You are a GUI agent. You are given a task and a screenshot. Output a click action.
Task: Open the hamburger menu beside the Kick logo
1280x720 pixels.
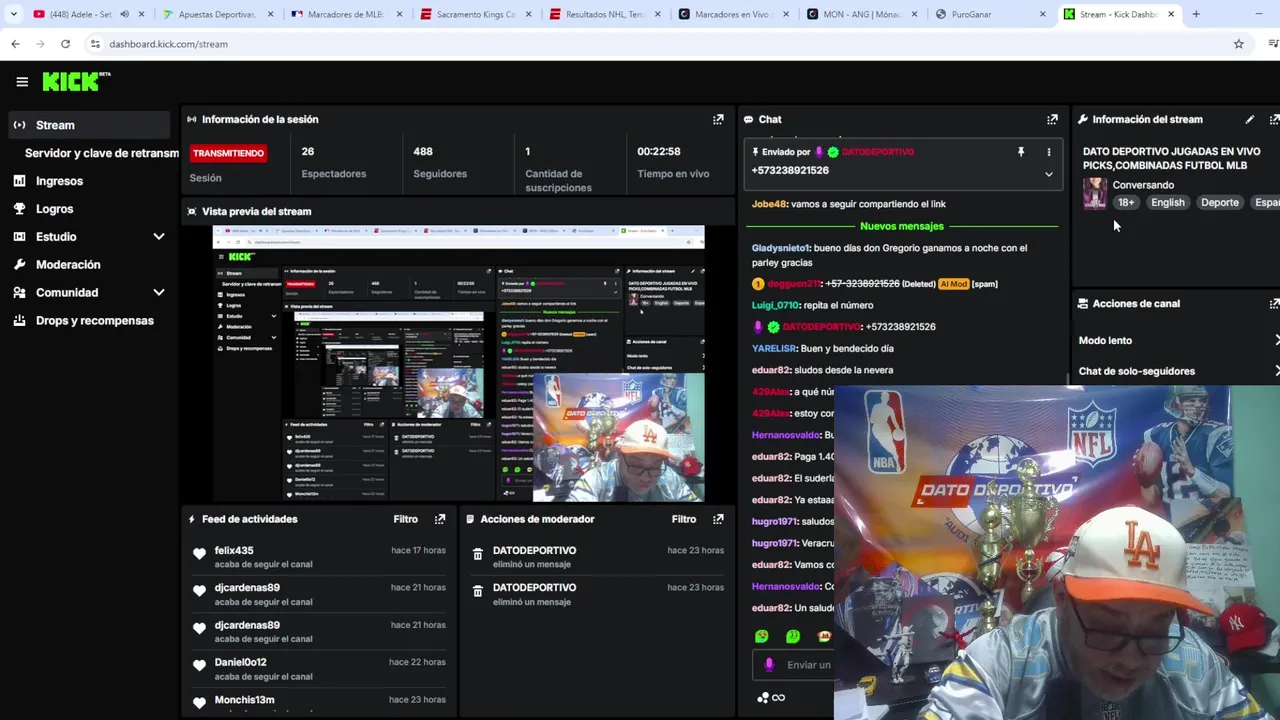point(22,82)
